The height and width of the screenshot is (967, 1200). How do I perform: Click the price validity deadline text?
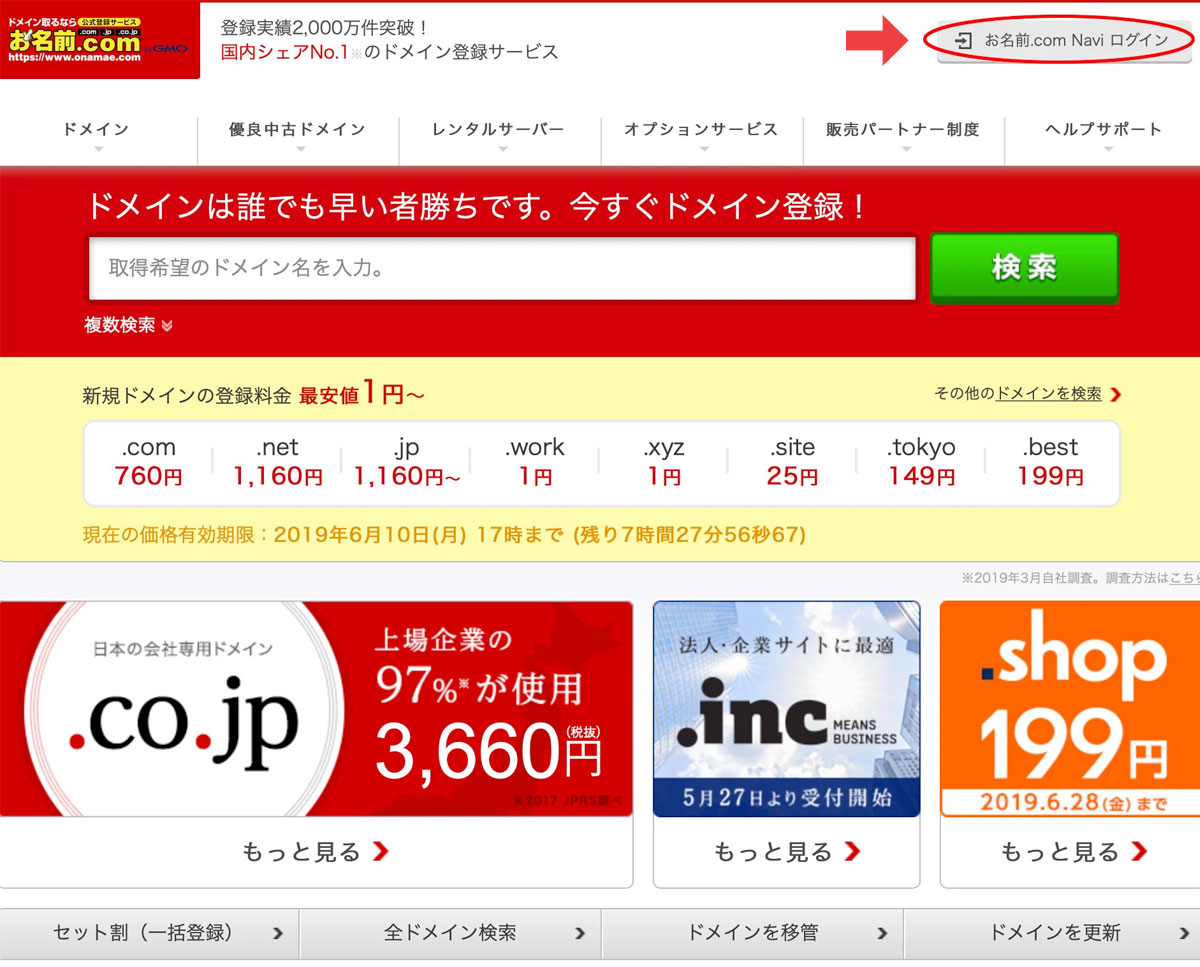pyautogui.click(x=444, y=535)
